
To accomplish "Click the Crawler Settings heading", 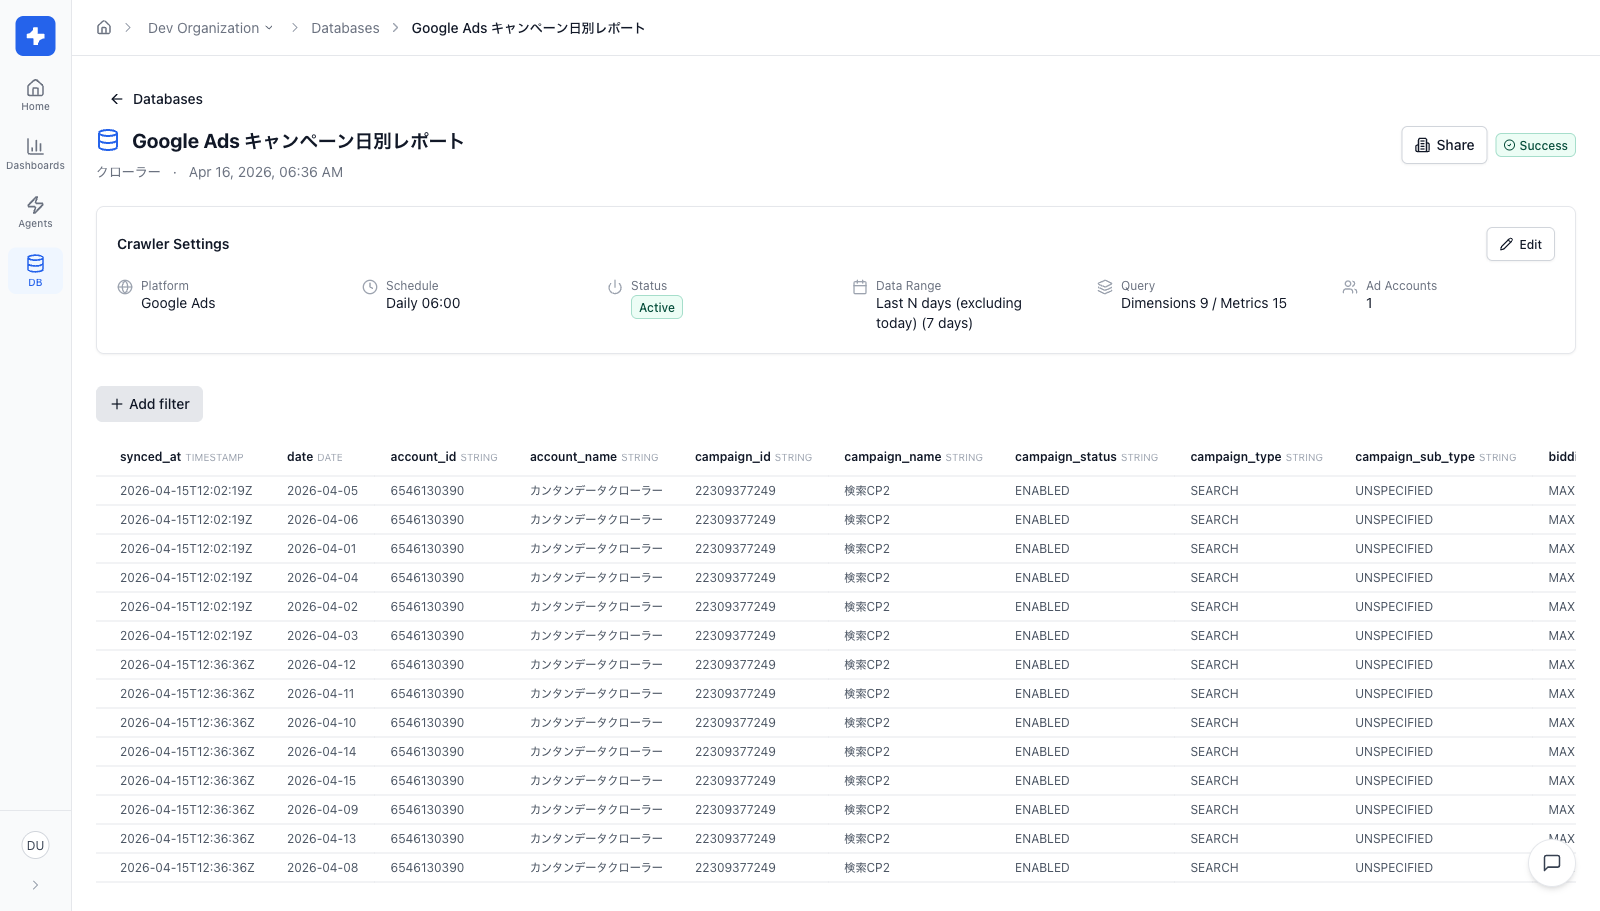I will click(173, 244).
